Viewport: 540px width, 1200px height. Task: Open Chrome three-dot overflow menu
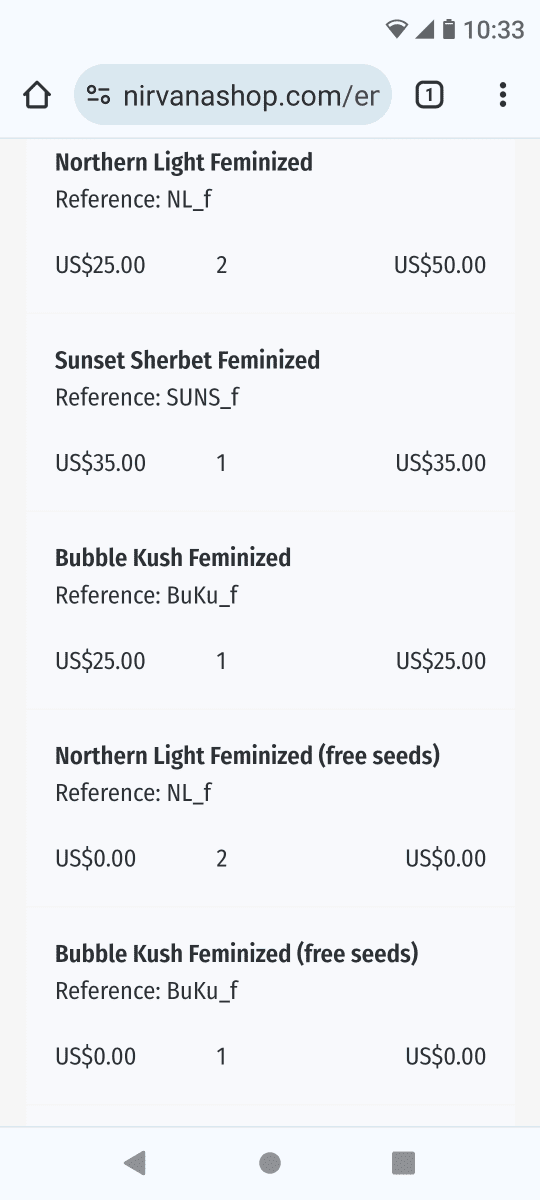(502, 96)
